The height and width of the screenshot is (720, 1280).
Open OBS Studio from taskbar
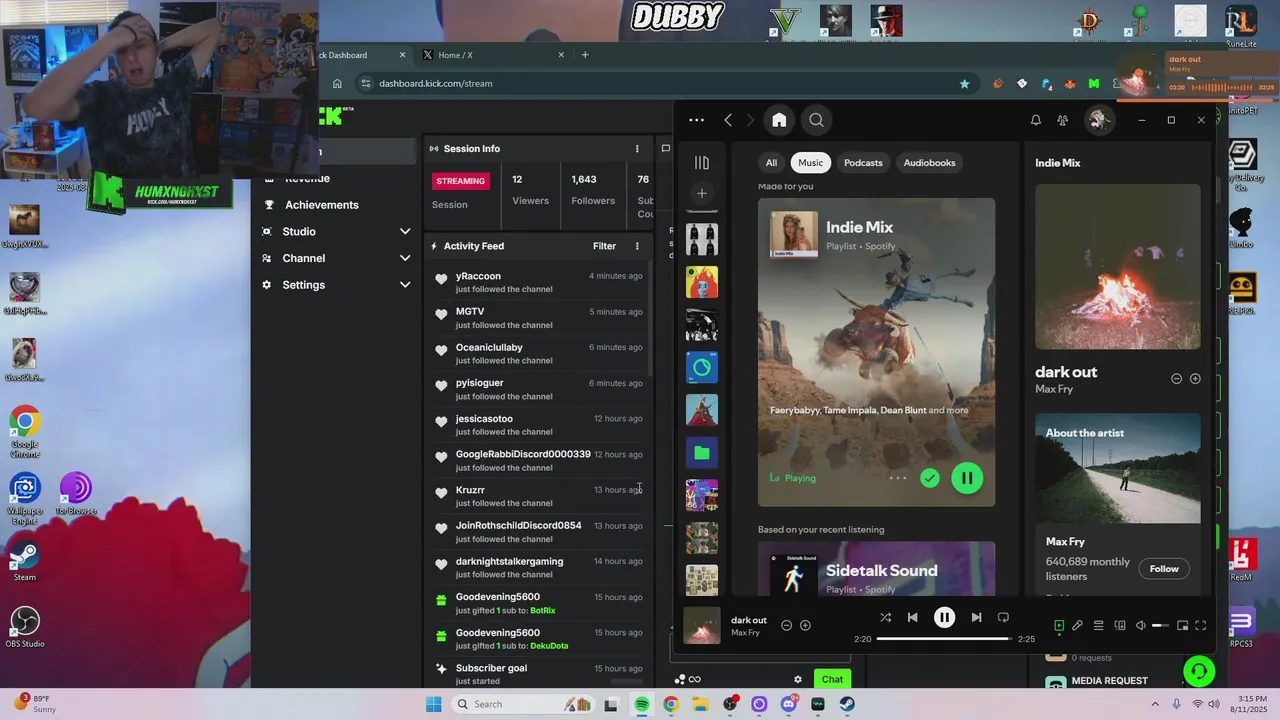(x=730, y=704)
